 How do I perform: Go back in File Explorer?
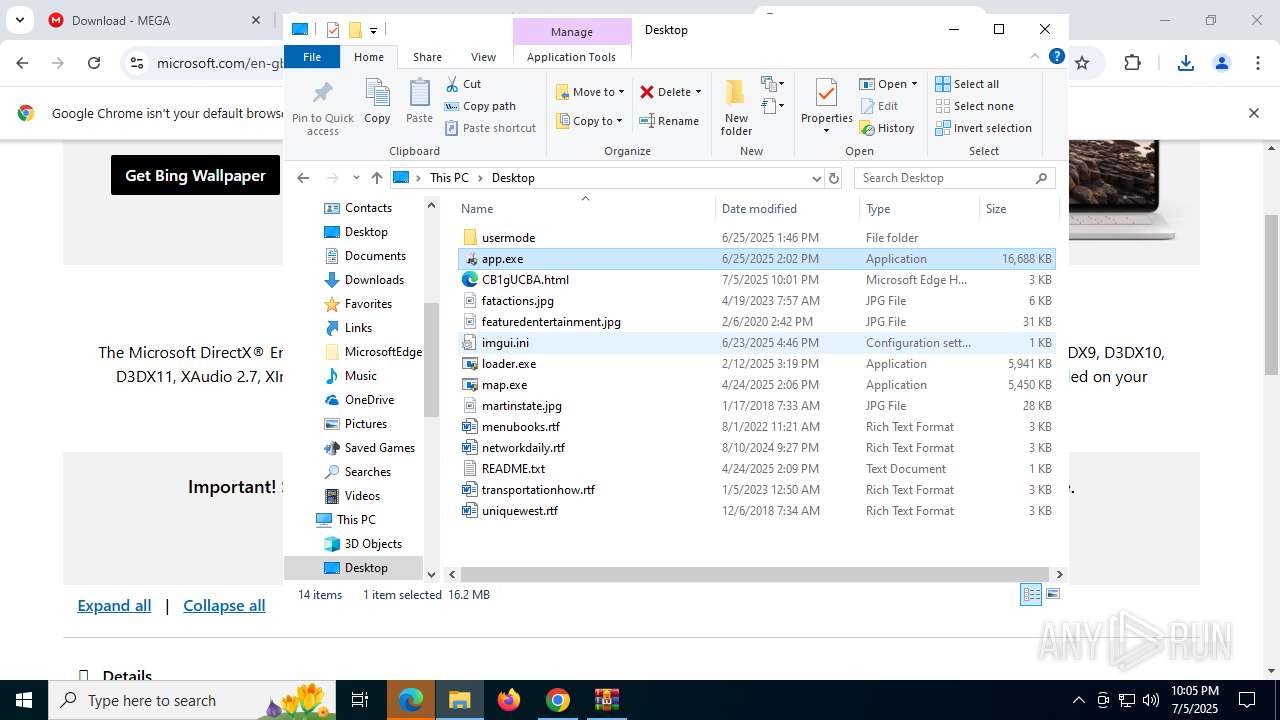pos(304,178)
